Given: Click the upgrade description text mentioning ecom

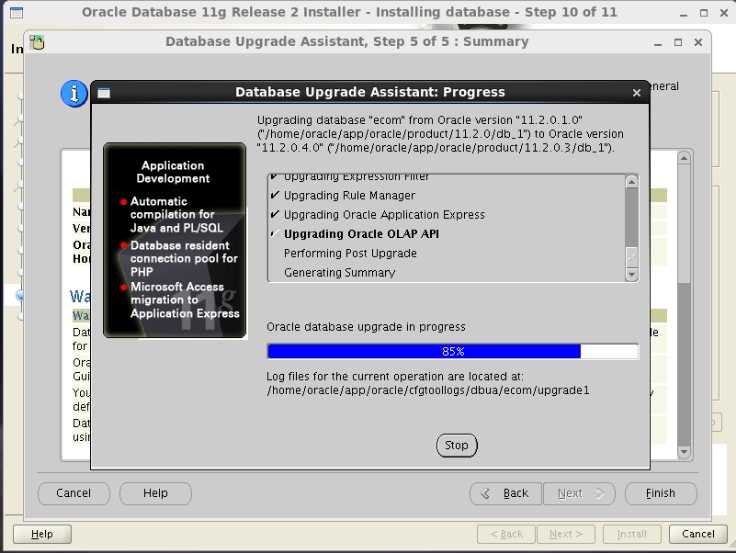Looking at the screenshot, I should [x=440, y=134].
